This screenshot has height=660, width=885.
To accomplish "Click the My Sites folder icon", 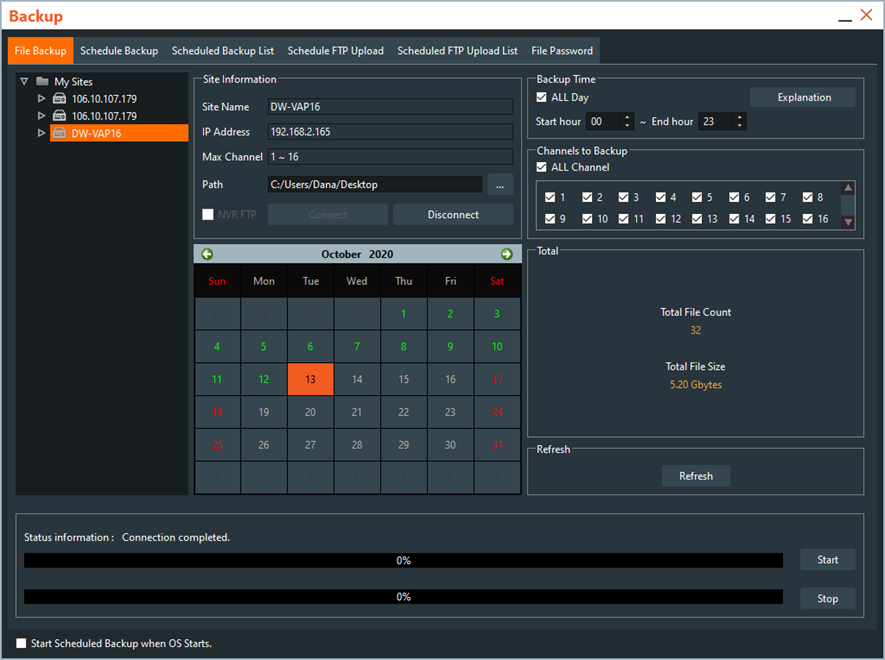I will point(42,82).
